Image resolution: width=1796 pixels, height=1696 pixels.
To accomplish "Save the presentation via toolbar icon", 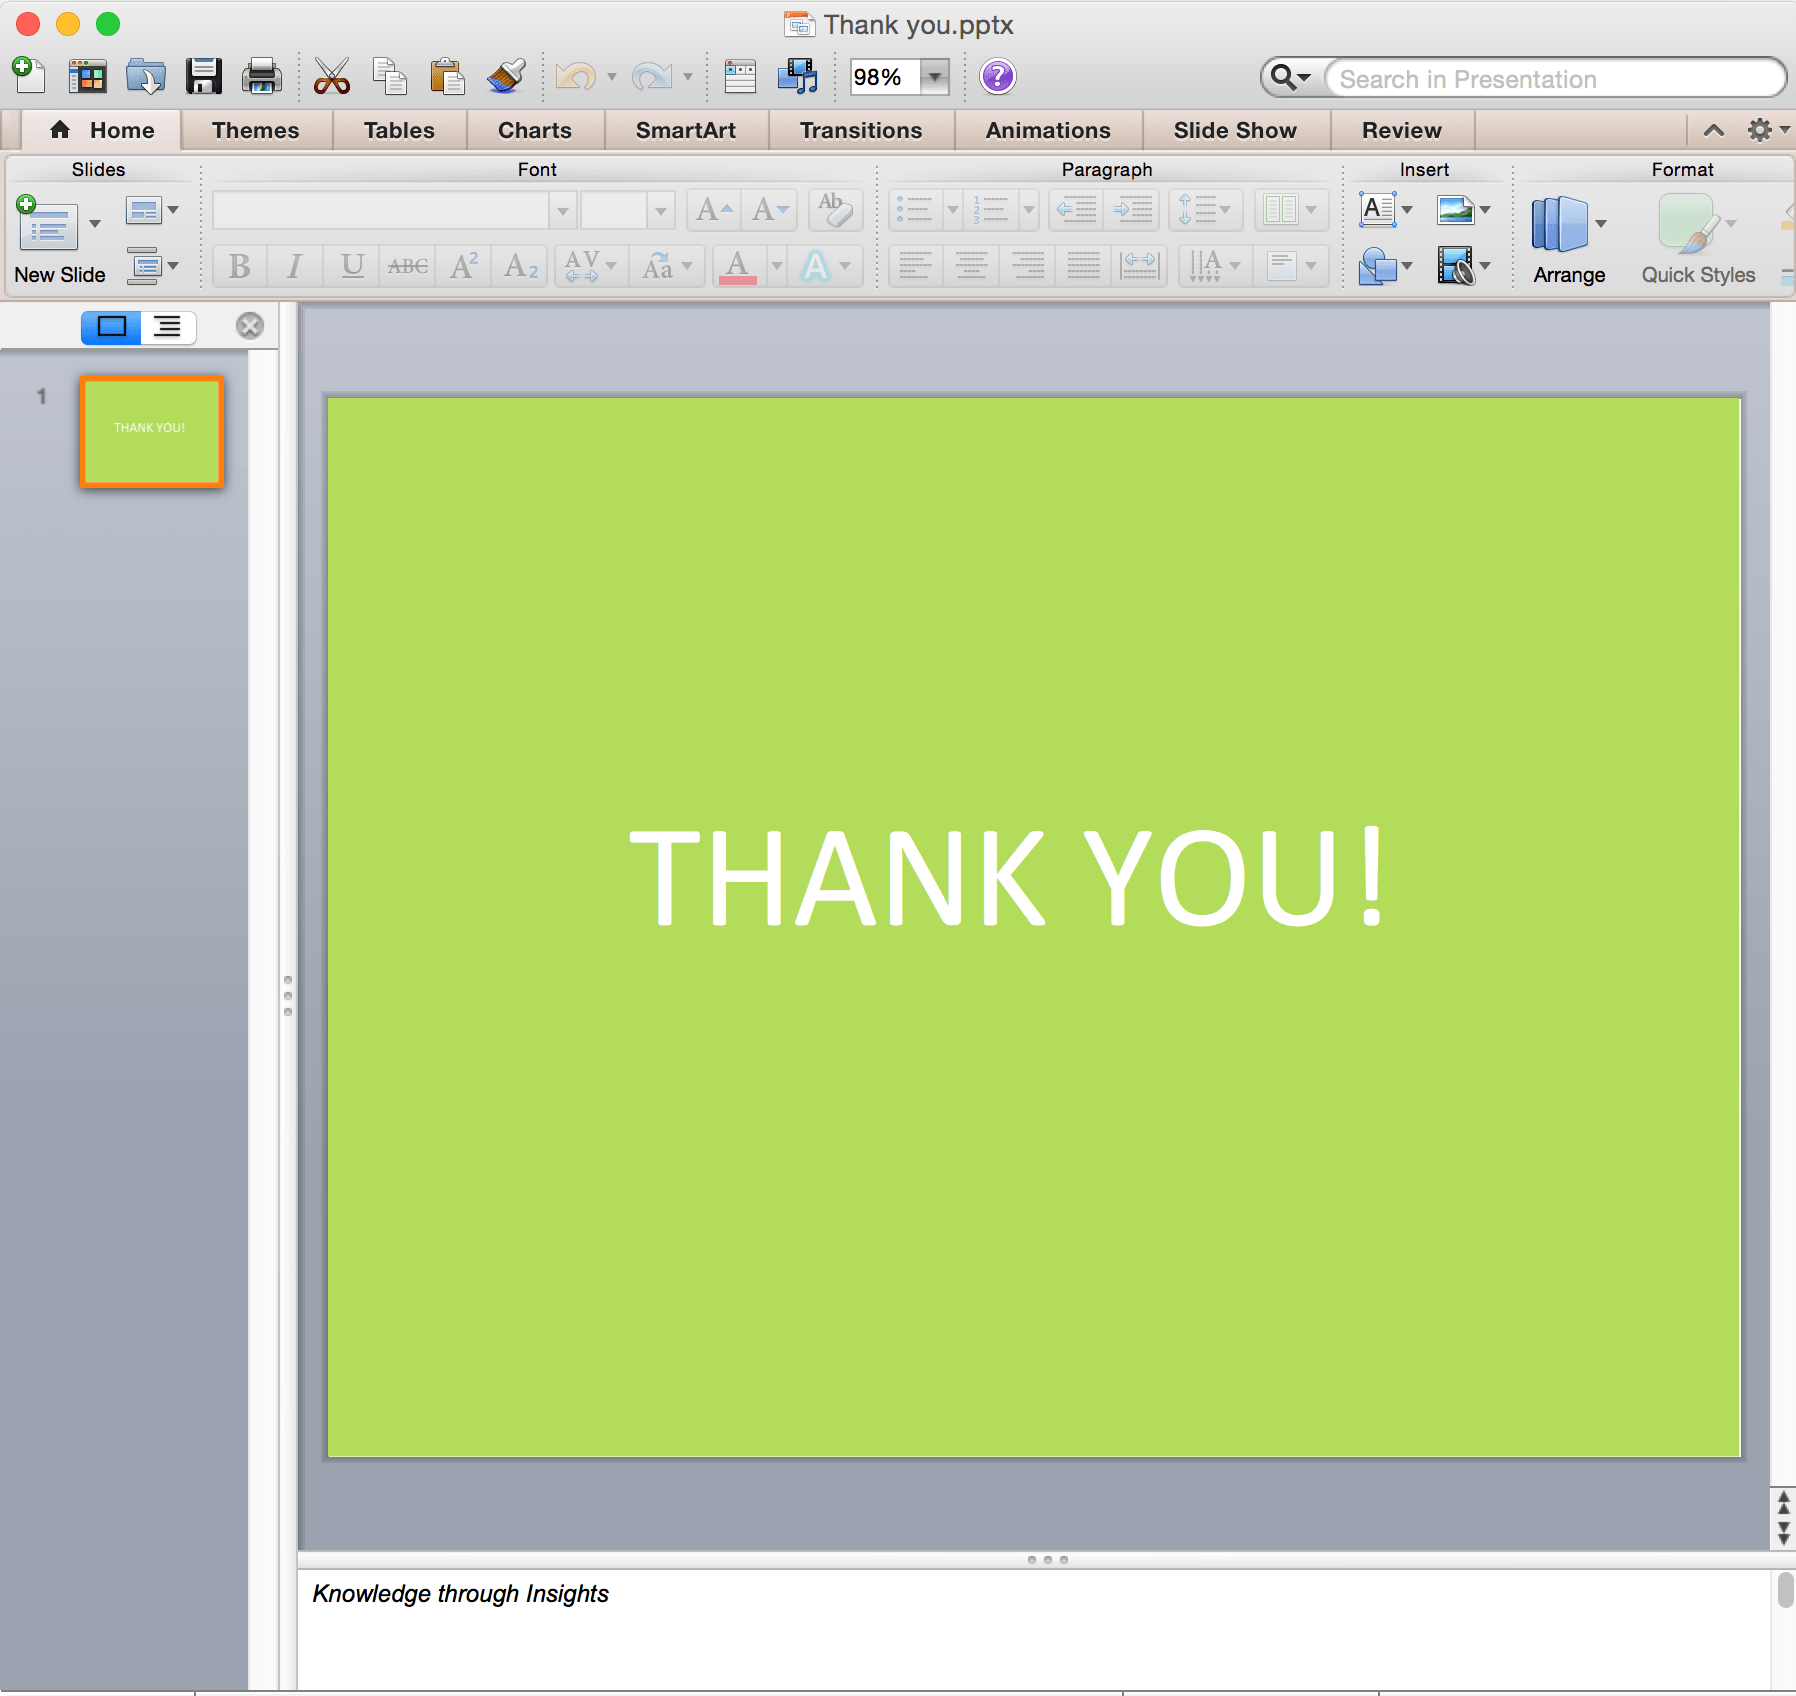I will click(x=205, y=75).
